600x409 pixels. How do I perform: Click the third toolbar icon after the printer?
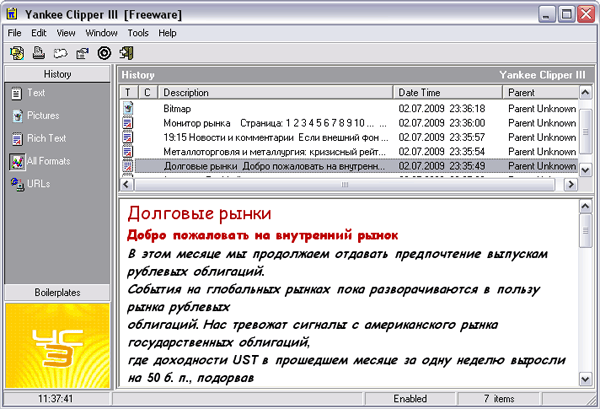[x=60, y=53]
